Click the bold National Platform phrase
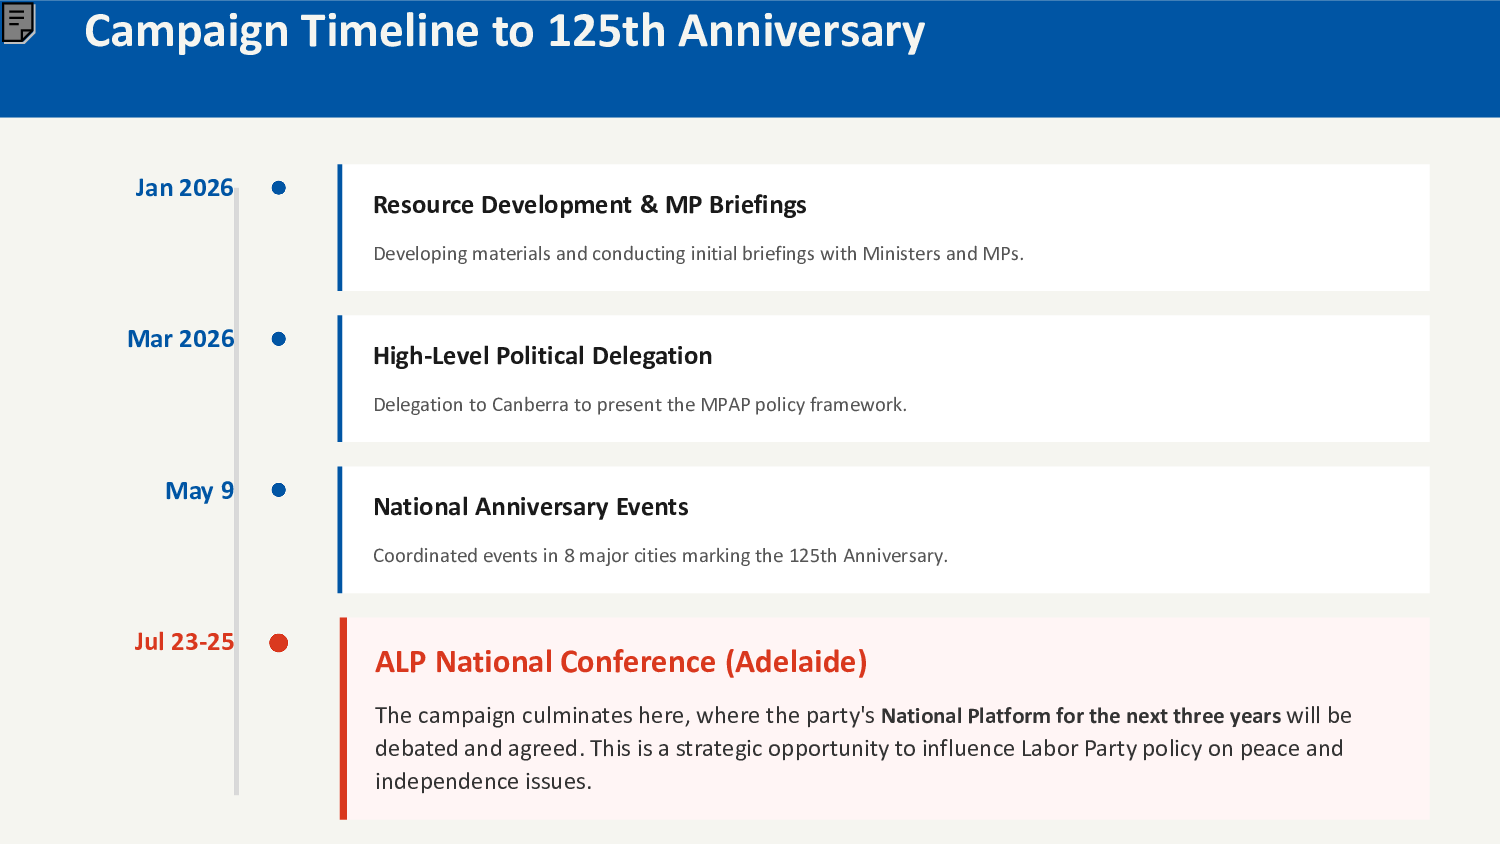Viewport: 1500px width, 844px height. (x=1080, y=716)
